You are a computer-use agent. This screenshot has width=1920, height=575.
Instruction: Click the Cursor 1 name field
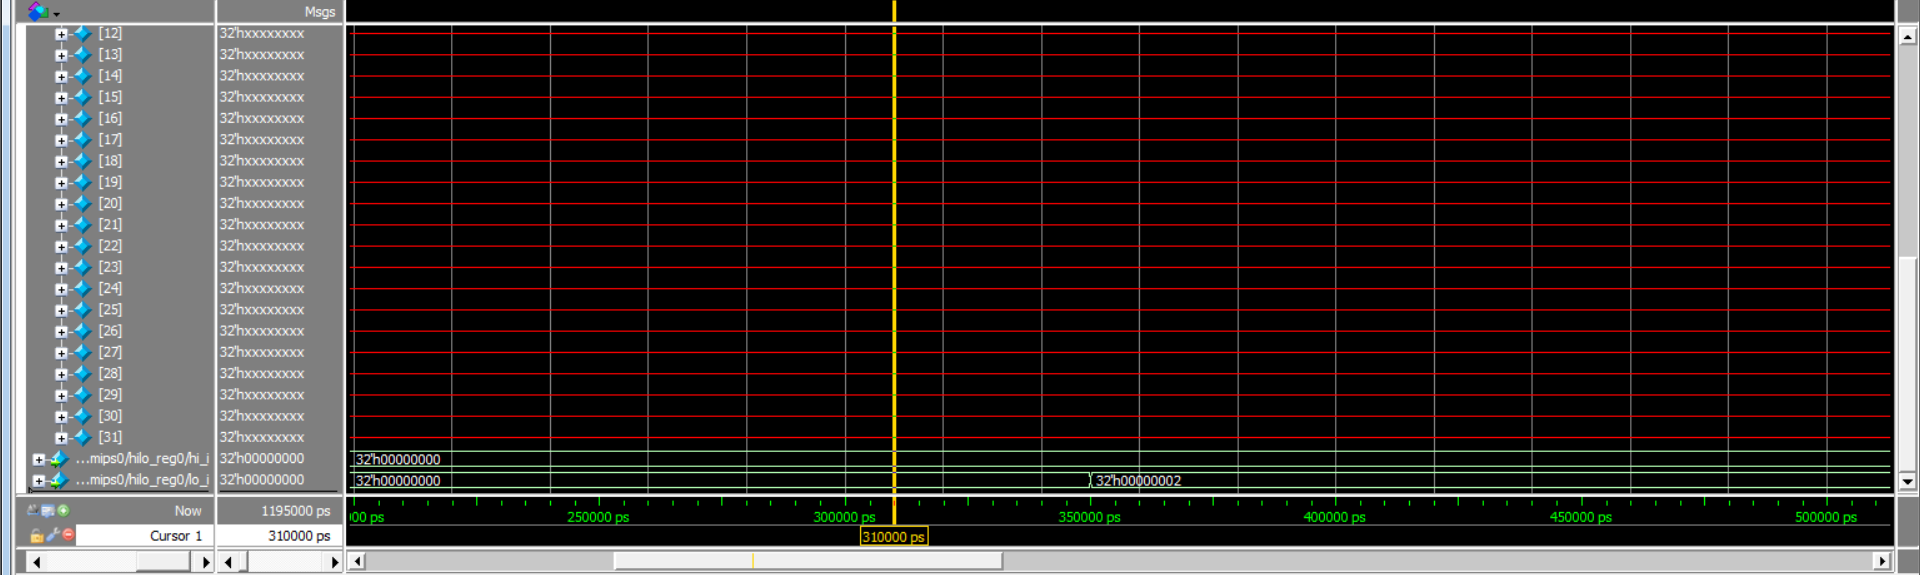pyautogui.click(x=145, y=536)
